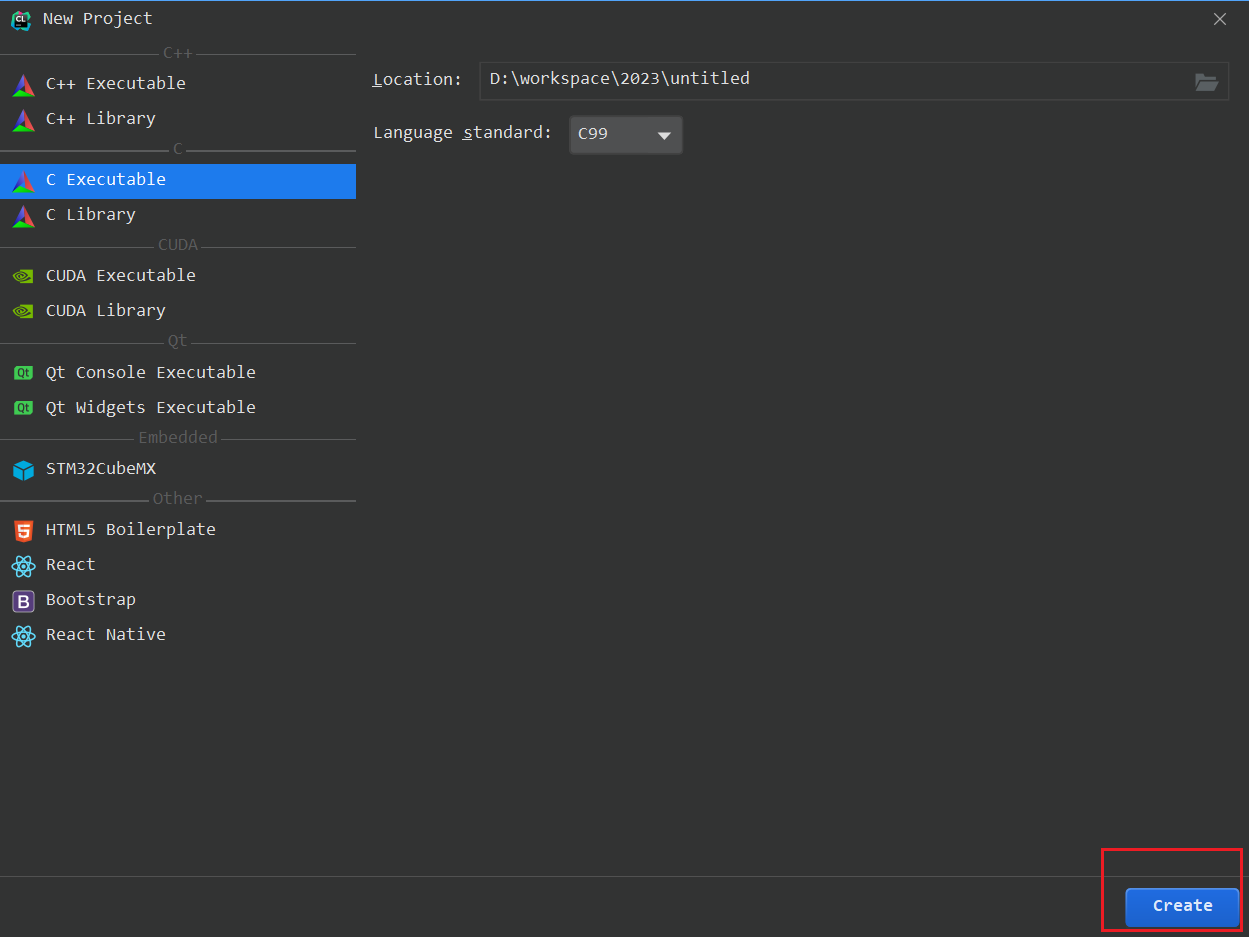1249x937 pixels.
Task: Choose C Executable from the list
Action: pos(178,181)
